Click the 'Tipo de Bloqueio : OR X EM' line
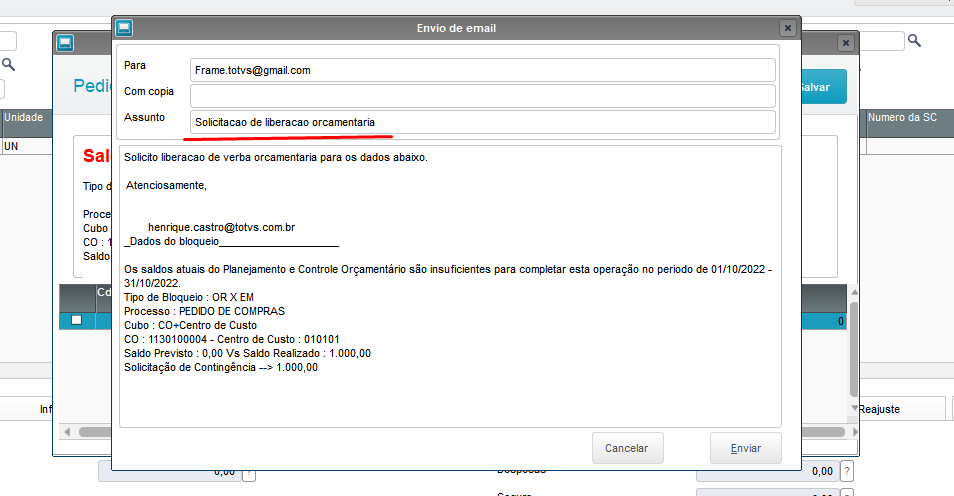 (x=189, y=297)
